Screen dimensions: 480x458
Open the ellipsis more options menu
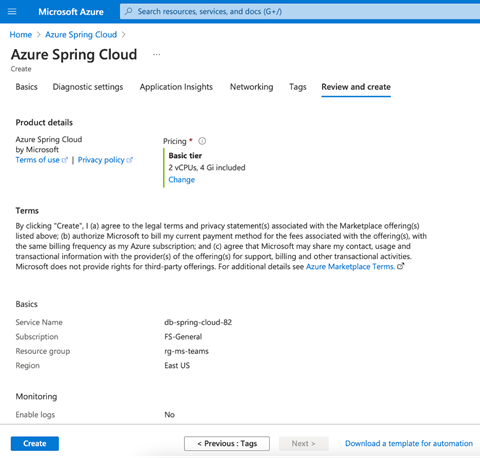[156, 54]
